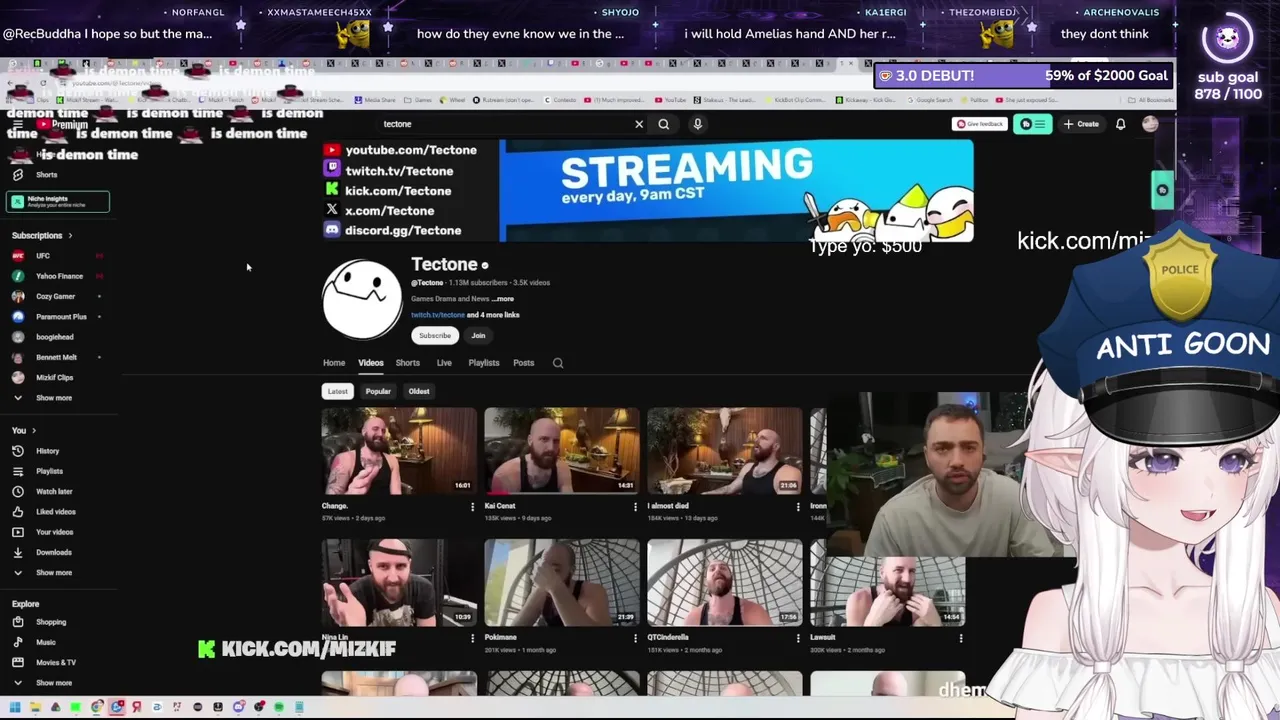Subscribe to the Tectone channel
This screenshot has width=1280, height=720.
click(435, 336)
